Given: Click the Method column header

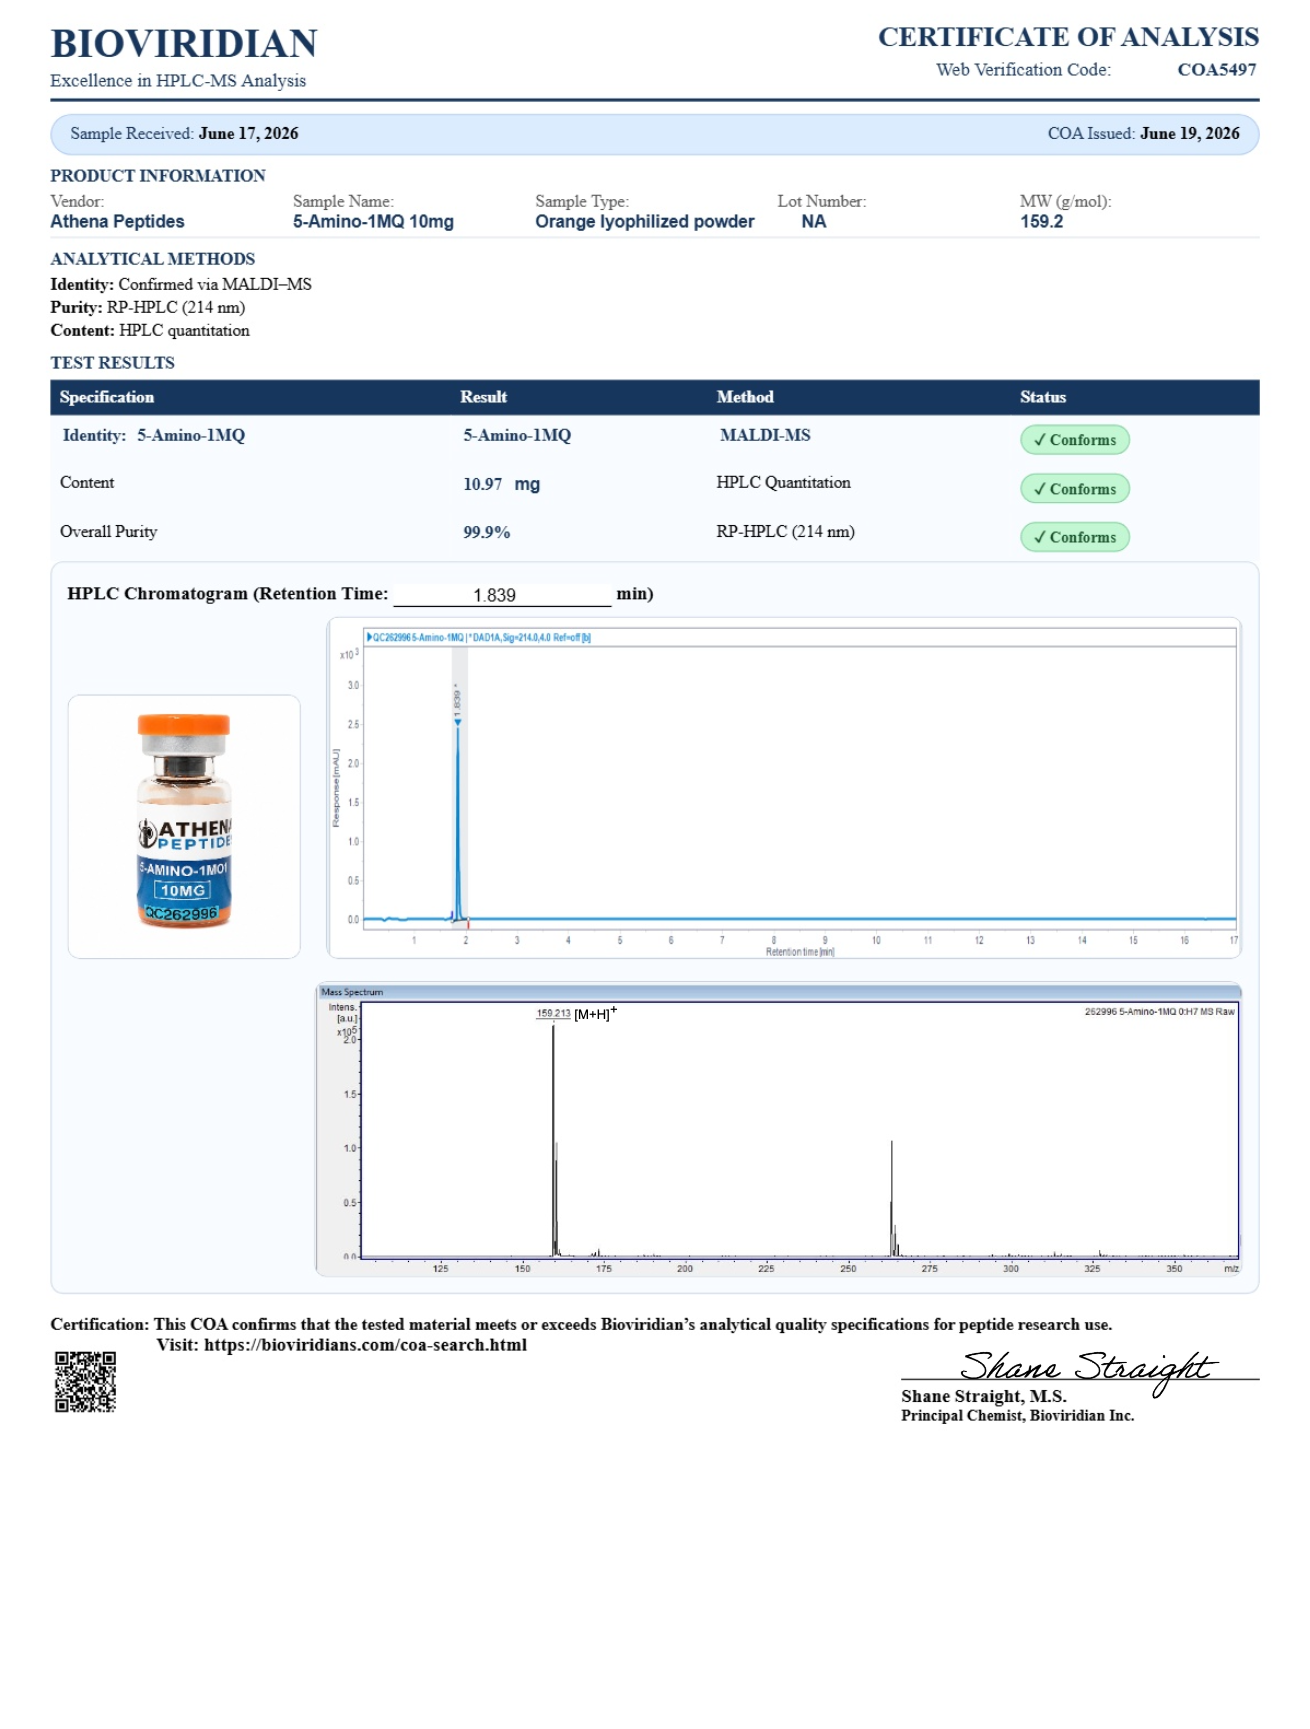Looking at the screenshot, I should pos(745,397).
